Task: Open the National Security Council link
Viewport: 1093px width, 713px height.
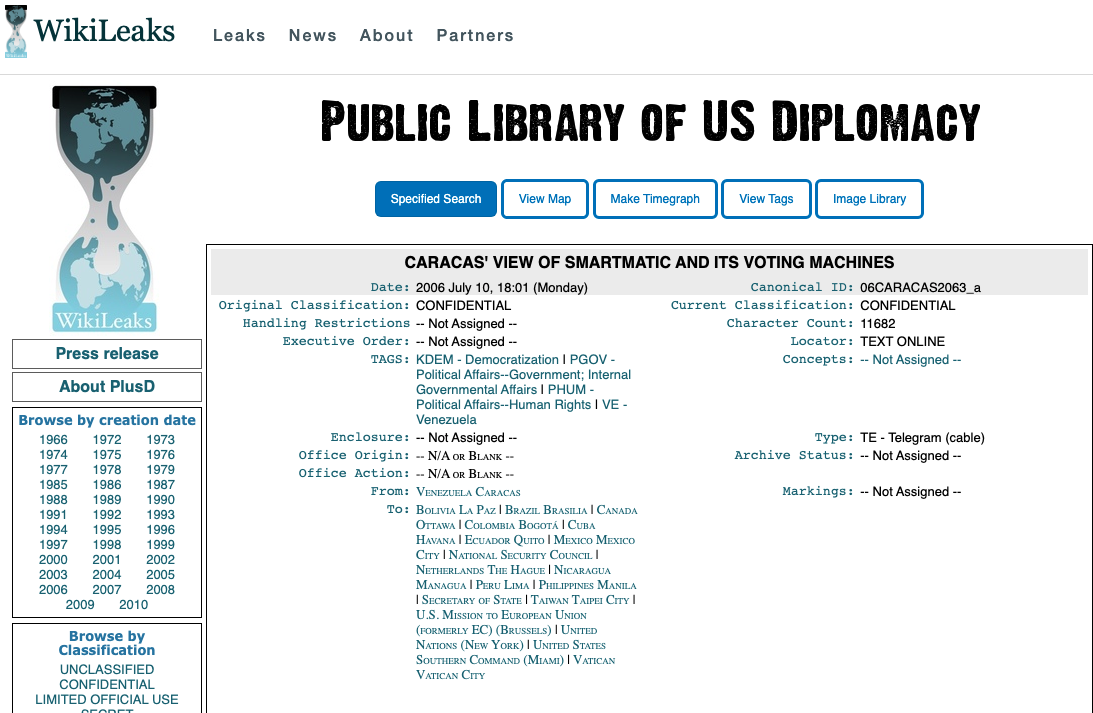Action: pyautogui.click(x=521, y=555)
